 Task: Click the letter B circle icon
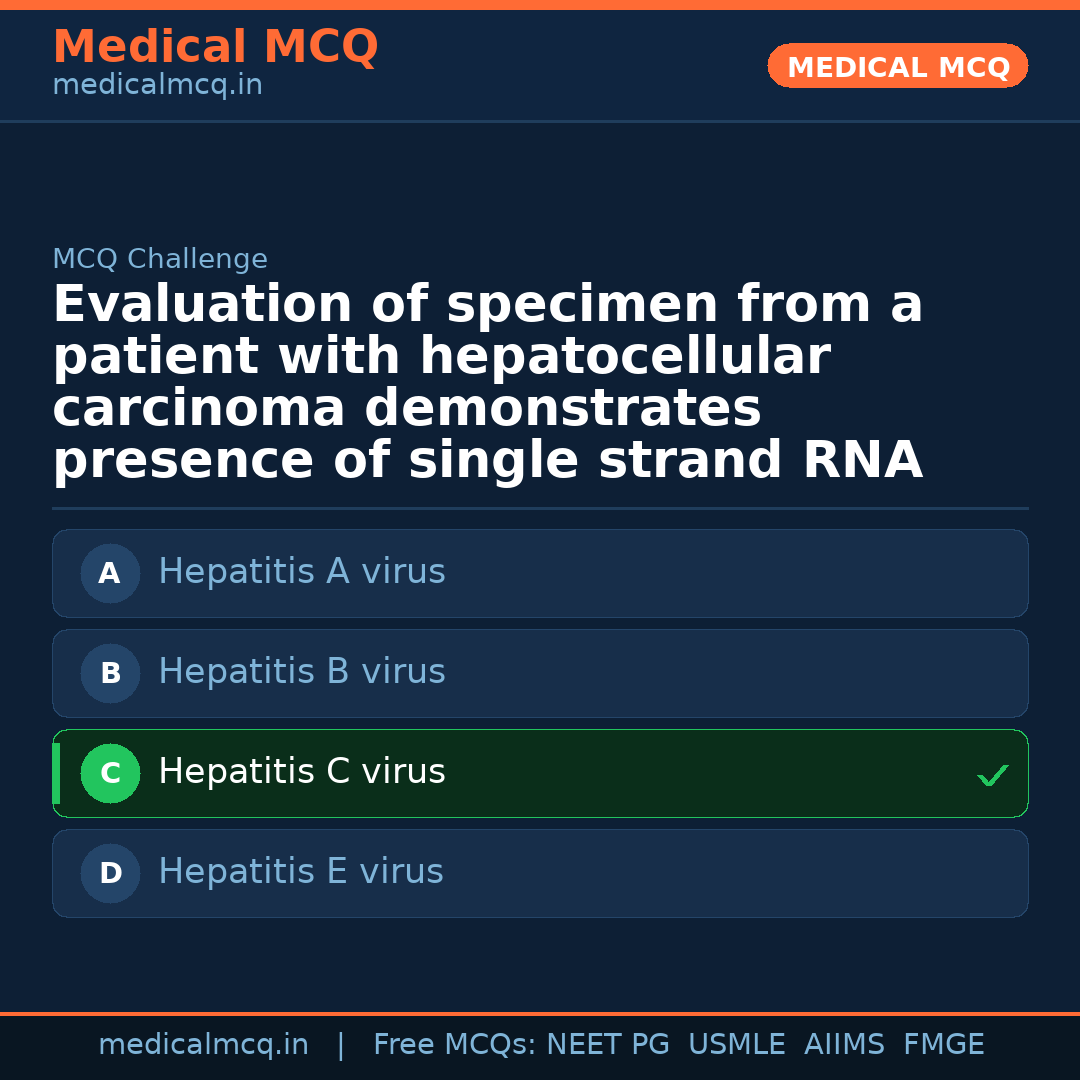click(x=110, y=674)
